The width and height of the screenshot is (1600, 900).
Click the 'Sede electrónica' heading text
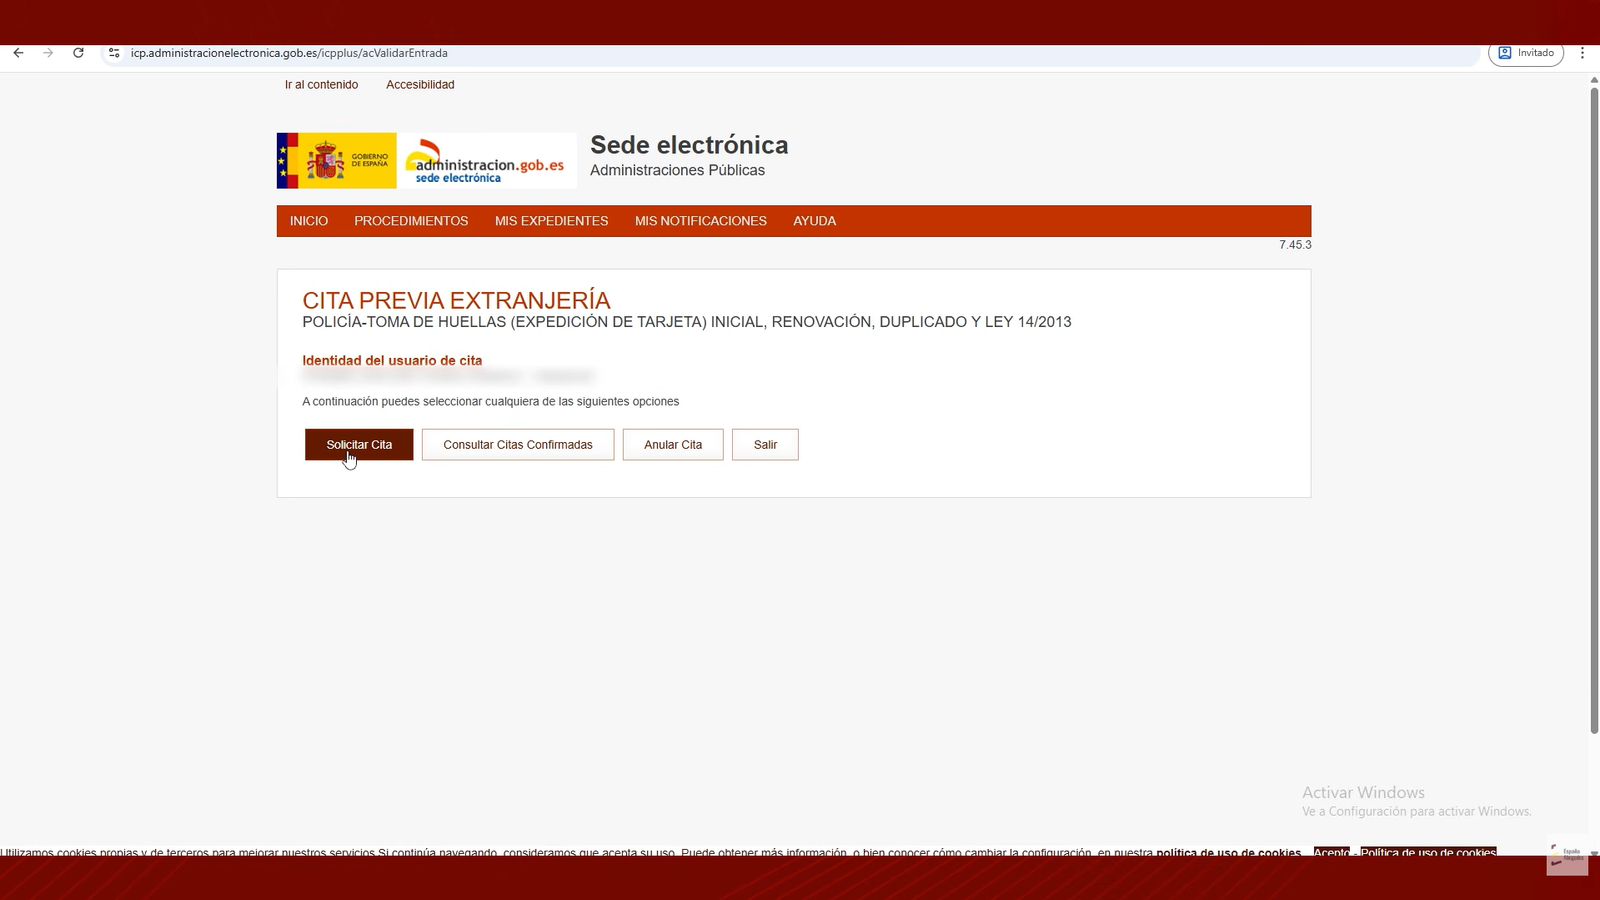689,145
